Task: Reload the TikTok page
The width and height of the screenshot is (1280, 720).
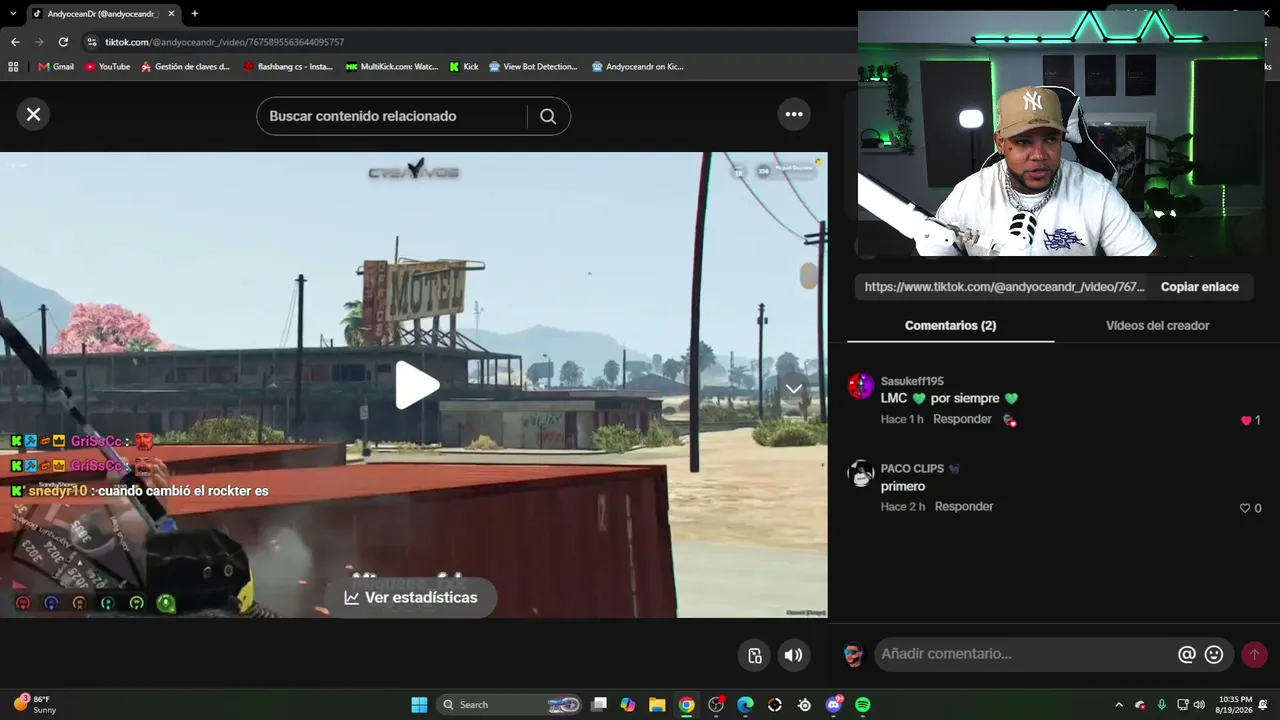Action: pyautogui.click(x=63, y=42)
